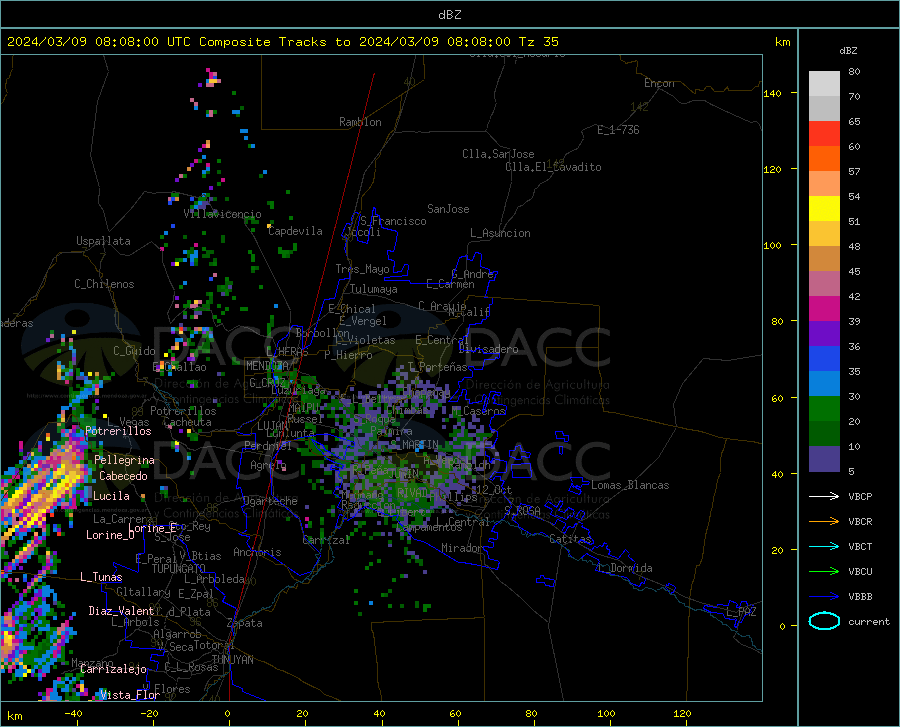900x727 pixels.
Task: Select the 65 dBZ red swatch
Action: click(824, 134)
